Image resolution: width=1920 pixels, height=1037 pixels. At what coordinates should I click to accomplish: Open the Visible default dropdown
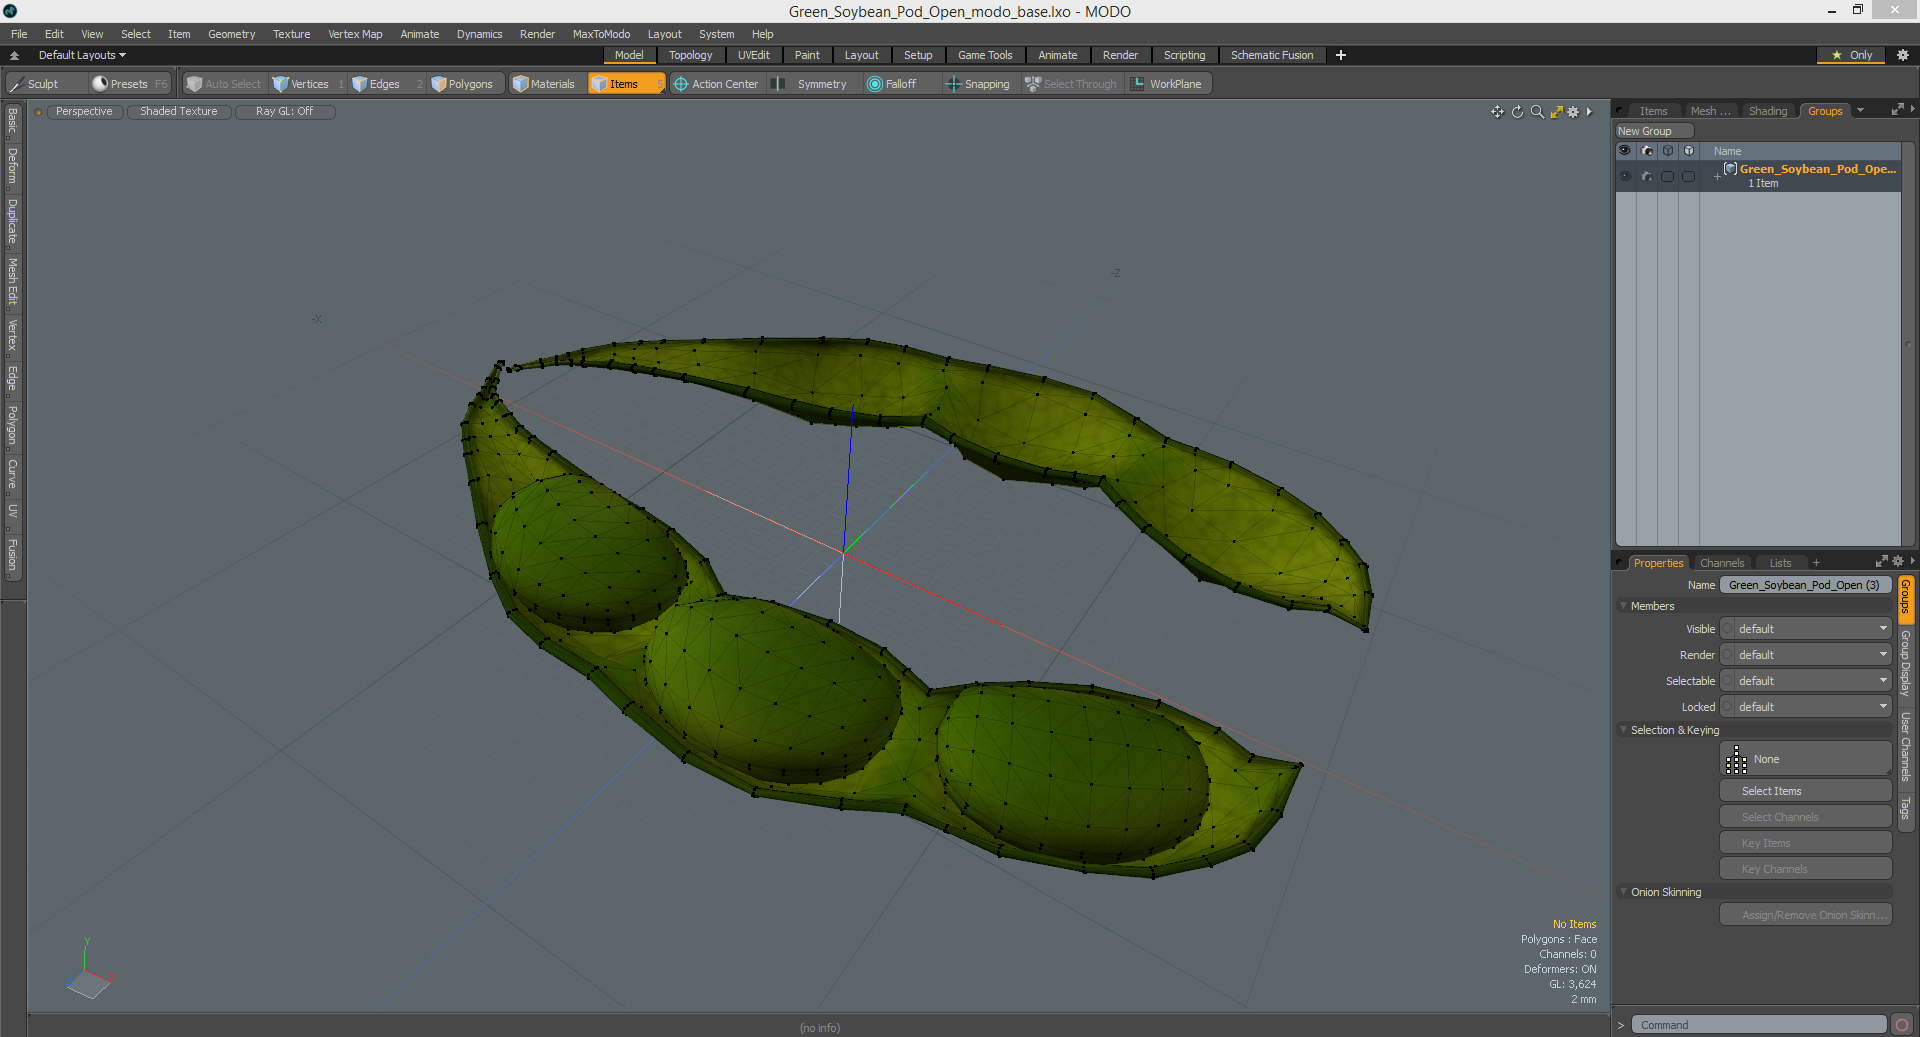[1813, 629]
